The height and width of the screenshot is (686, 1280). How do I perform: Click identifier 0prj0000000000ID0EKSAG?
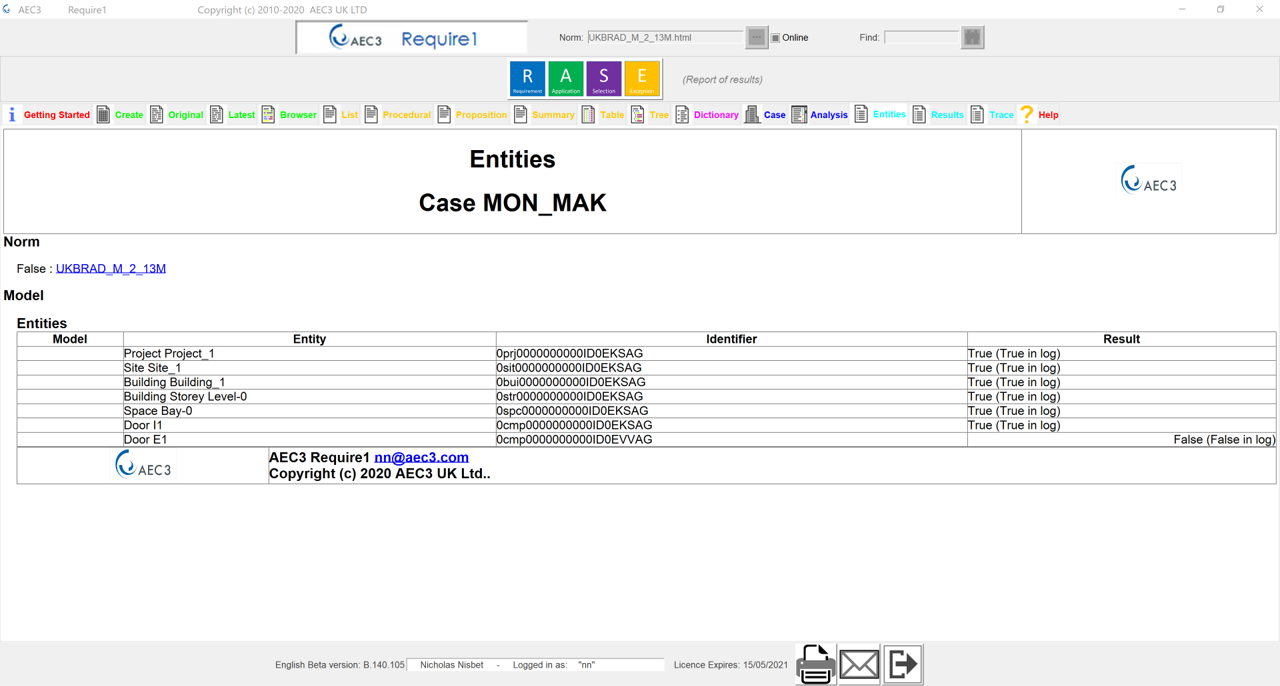tap(569, 353)
